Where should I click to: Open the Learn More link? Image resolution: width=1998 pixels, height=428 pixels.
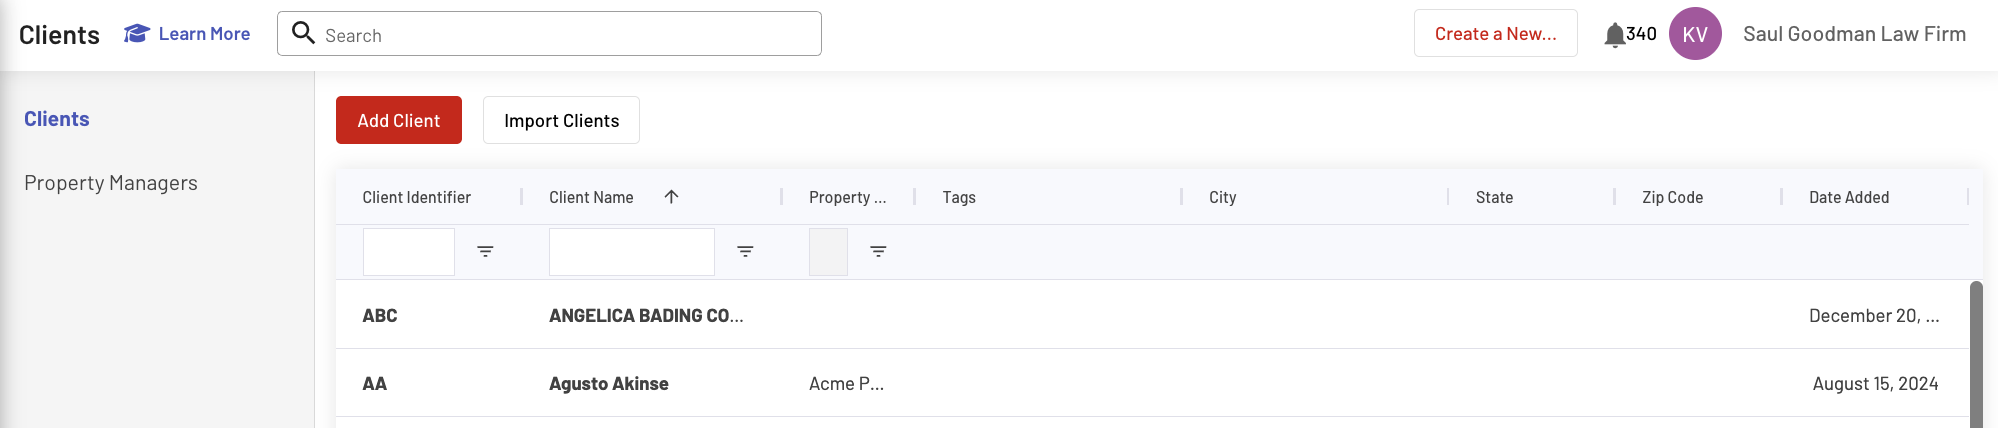pos(204,34)
